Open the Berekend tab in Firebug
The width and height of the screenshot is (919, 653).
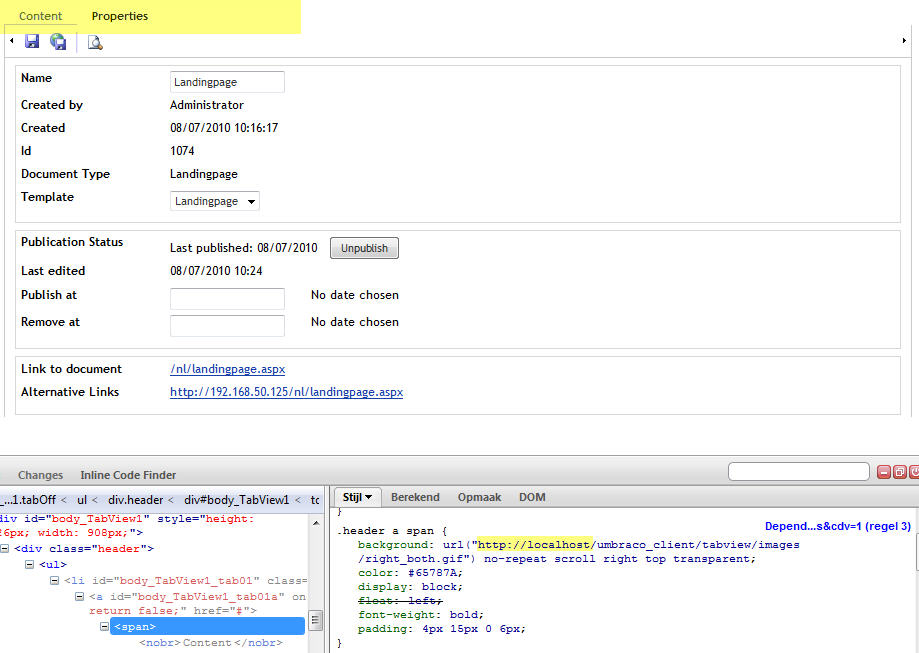click(x=415, y=497)
